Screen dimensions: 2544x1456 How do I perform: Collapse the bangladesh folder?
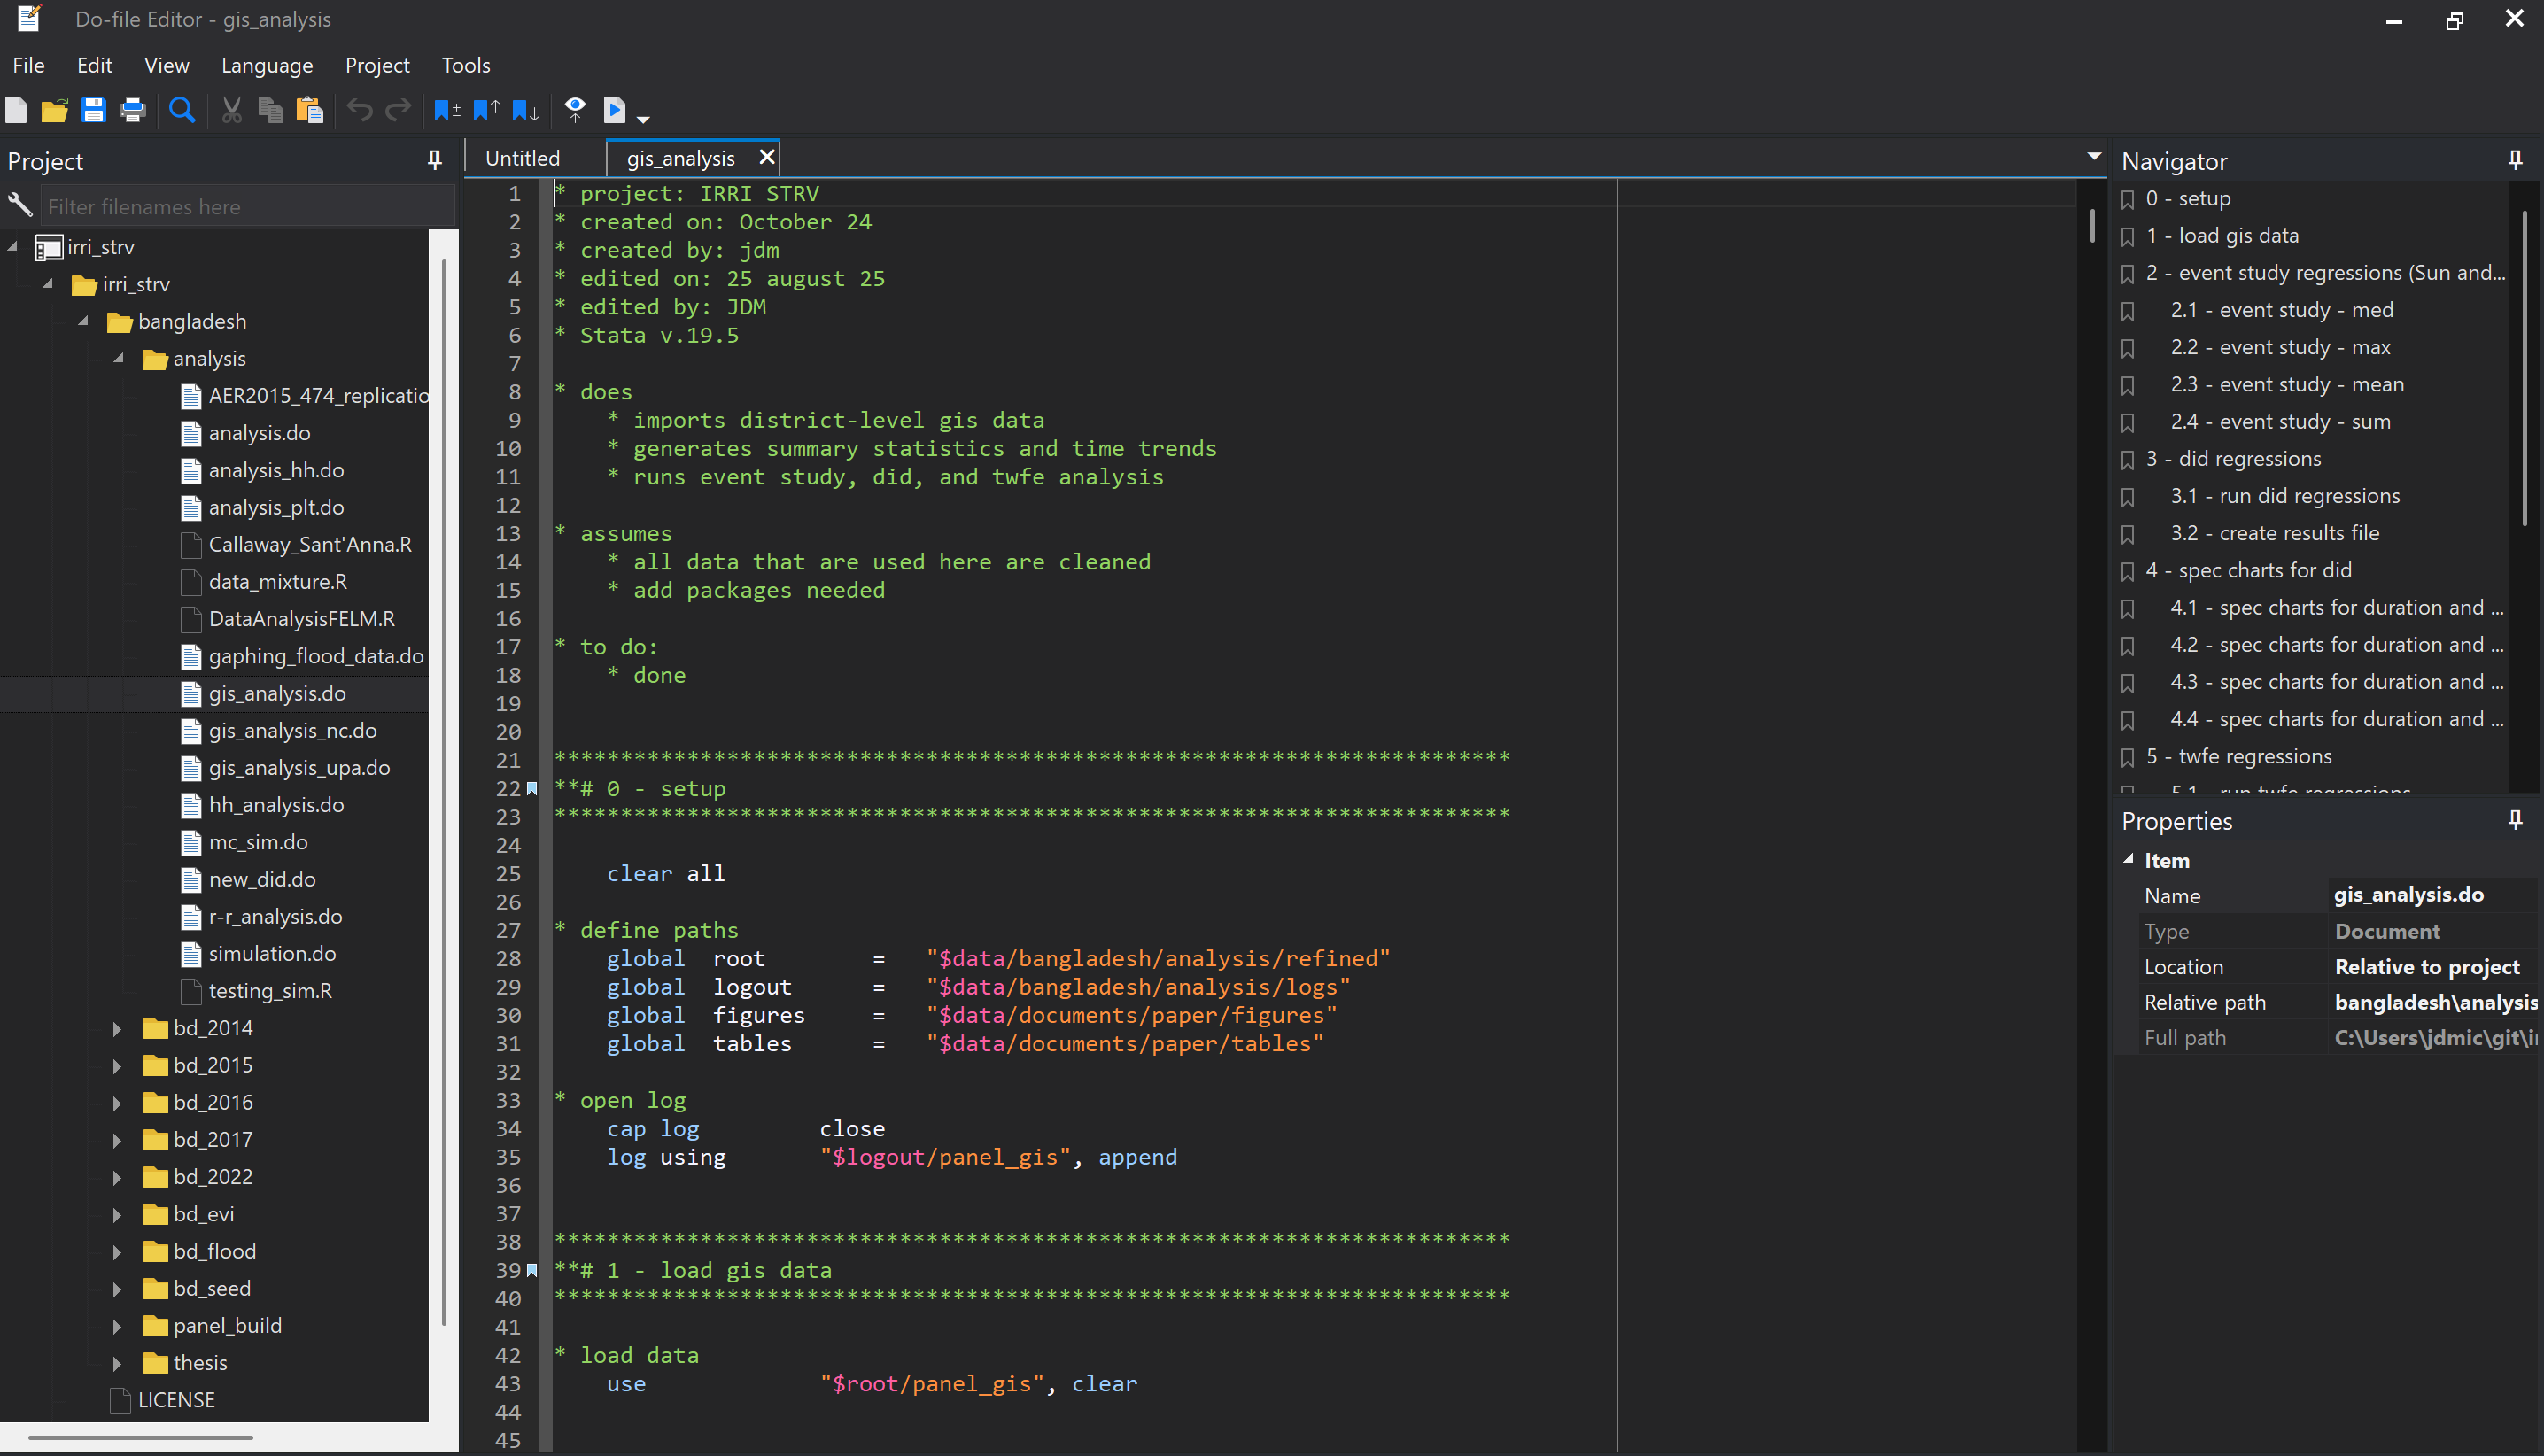coord(84,321)
